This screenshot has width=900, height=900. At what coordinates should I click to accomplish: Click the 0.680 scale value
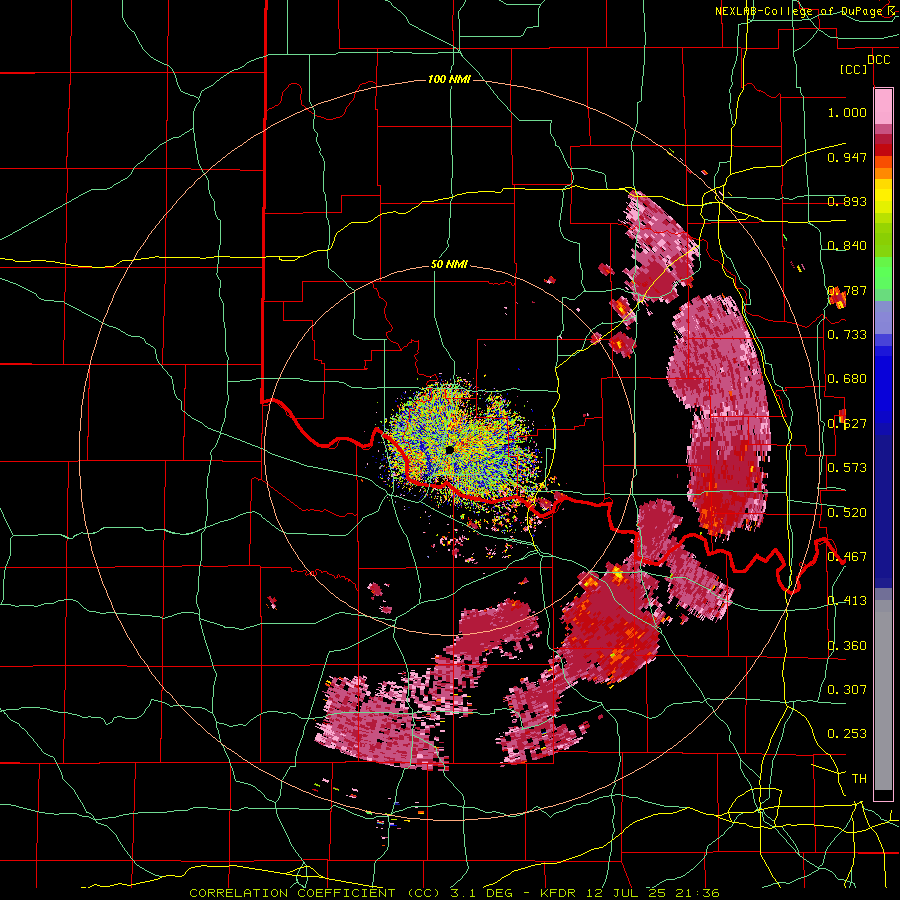[847, 378]
